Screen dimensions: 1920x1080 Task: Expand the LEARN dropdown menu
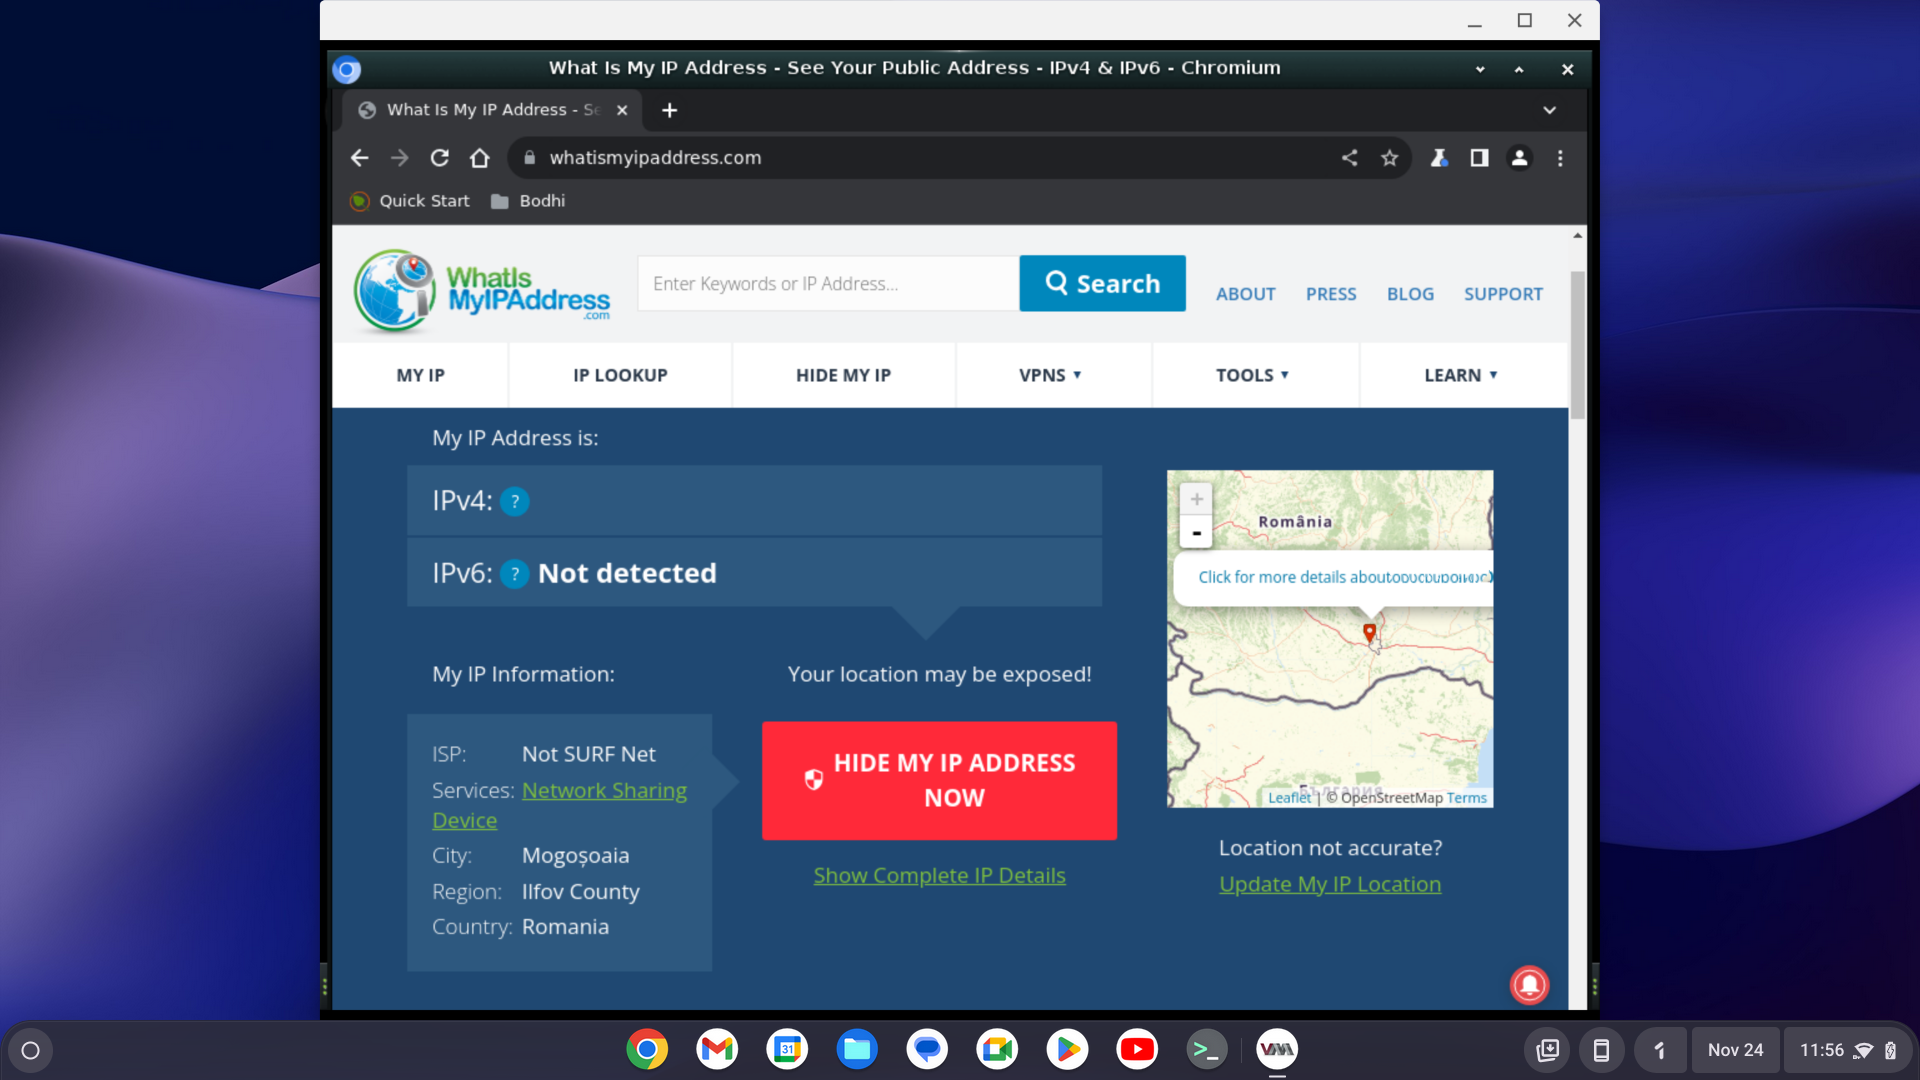[1460, 375]
